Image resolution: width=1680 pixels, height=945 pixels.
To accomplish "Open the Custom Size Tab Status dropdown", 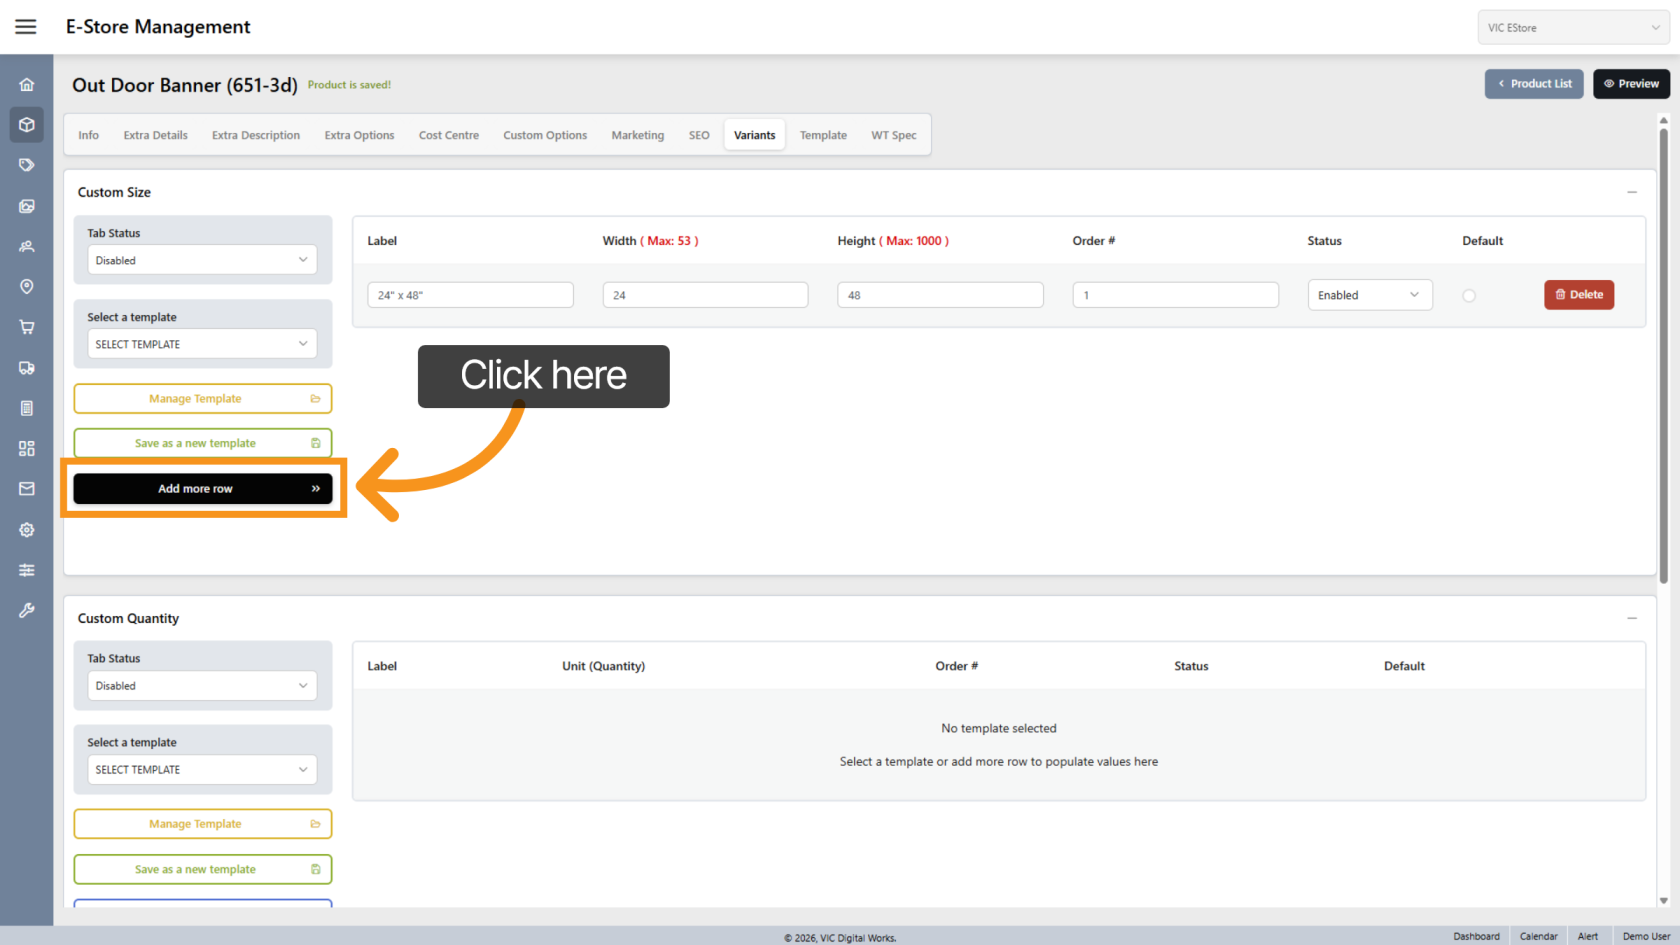I will click(x=202, y=260).
